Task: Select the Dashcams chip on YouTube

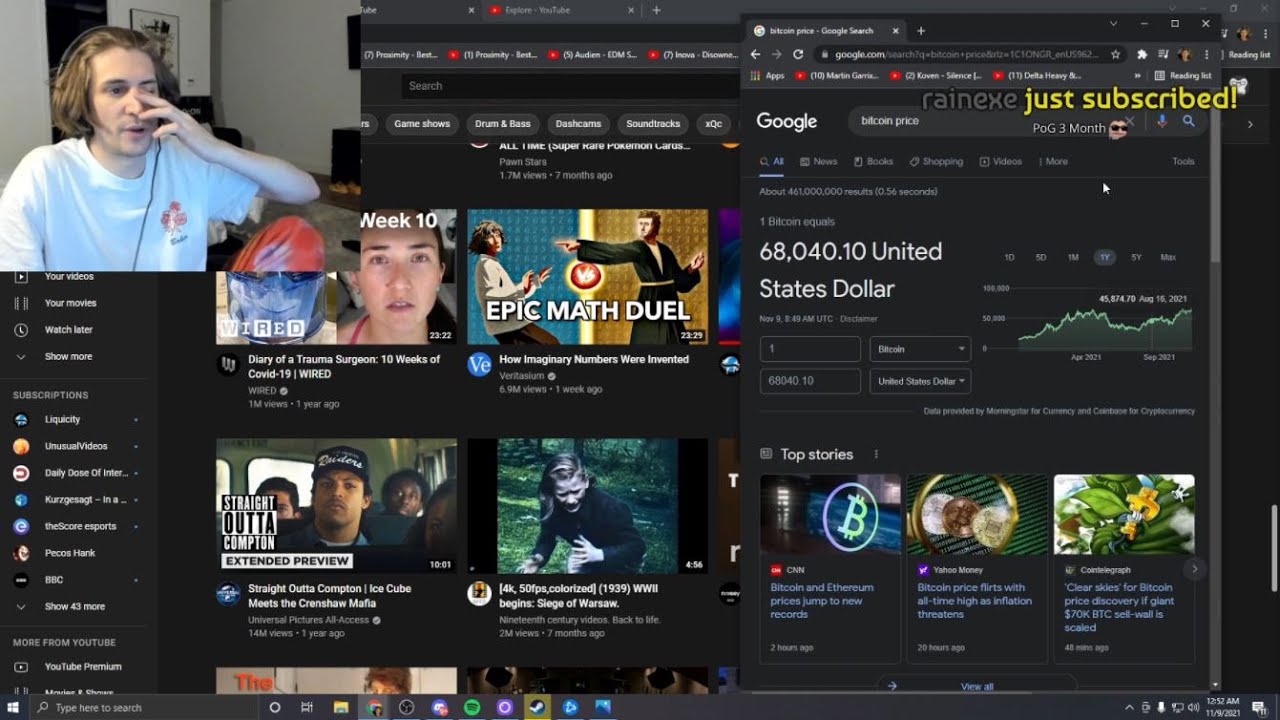Action: [578, 124]
